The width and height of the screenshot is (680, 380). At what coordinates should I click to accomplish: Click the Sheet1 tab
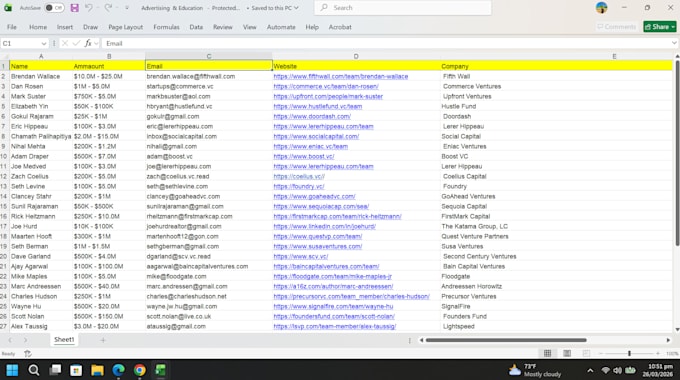(x=64, y=340)
